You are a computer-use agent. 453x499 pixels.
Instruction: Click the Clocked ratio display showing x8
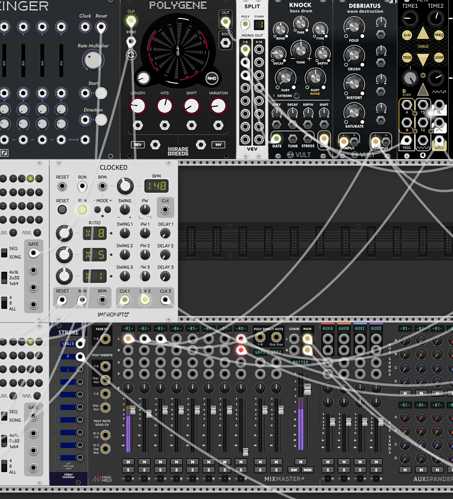pos(95,233)
